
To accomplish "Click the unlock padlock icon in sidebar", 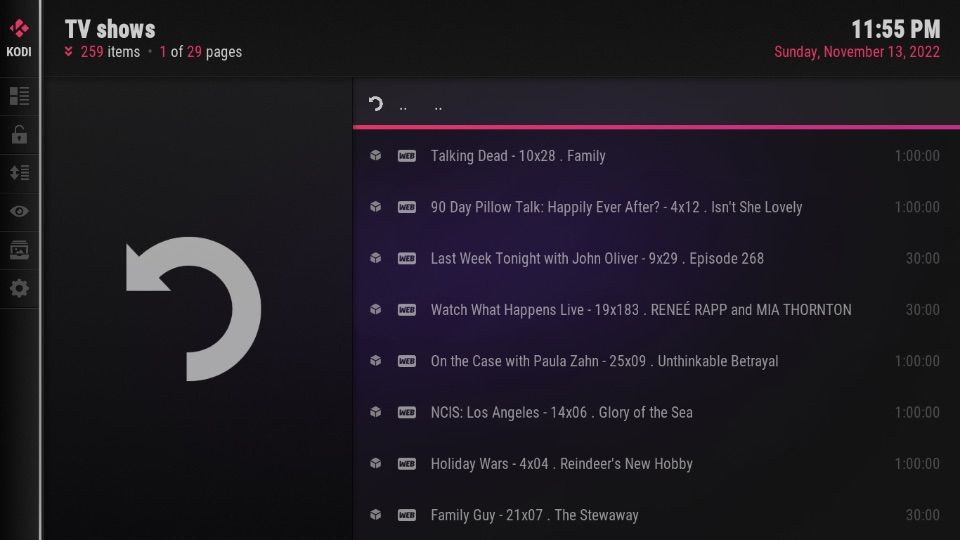I will (19, 134).
